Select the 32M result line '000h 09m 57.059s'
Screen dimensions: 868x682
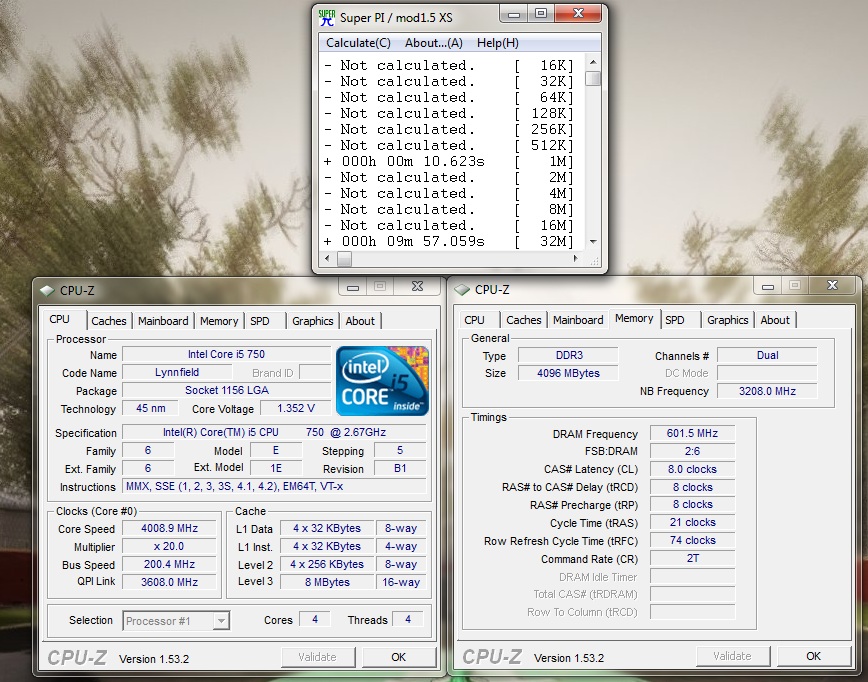(449, 242)
